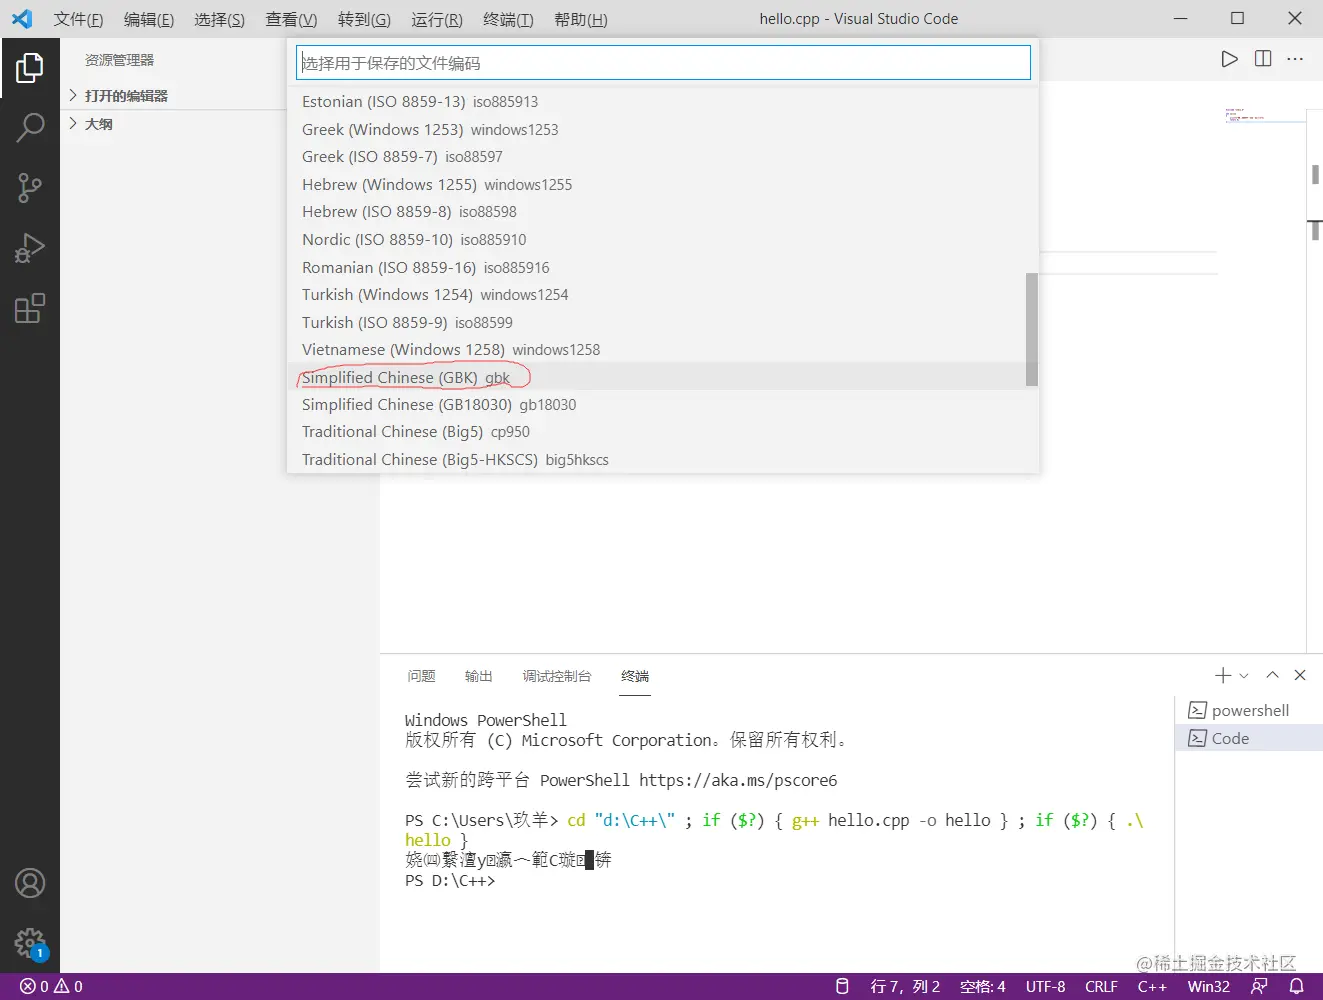Viewport: 1323px width, 1000px height.
Task: Open the Explorer view in activity bar
Action: 30,68
